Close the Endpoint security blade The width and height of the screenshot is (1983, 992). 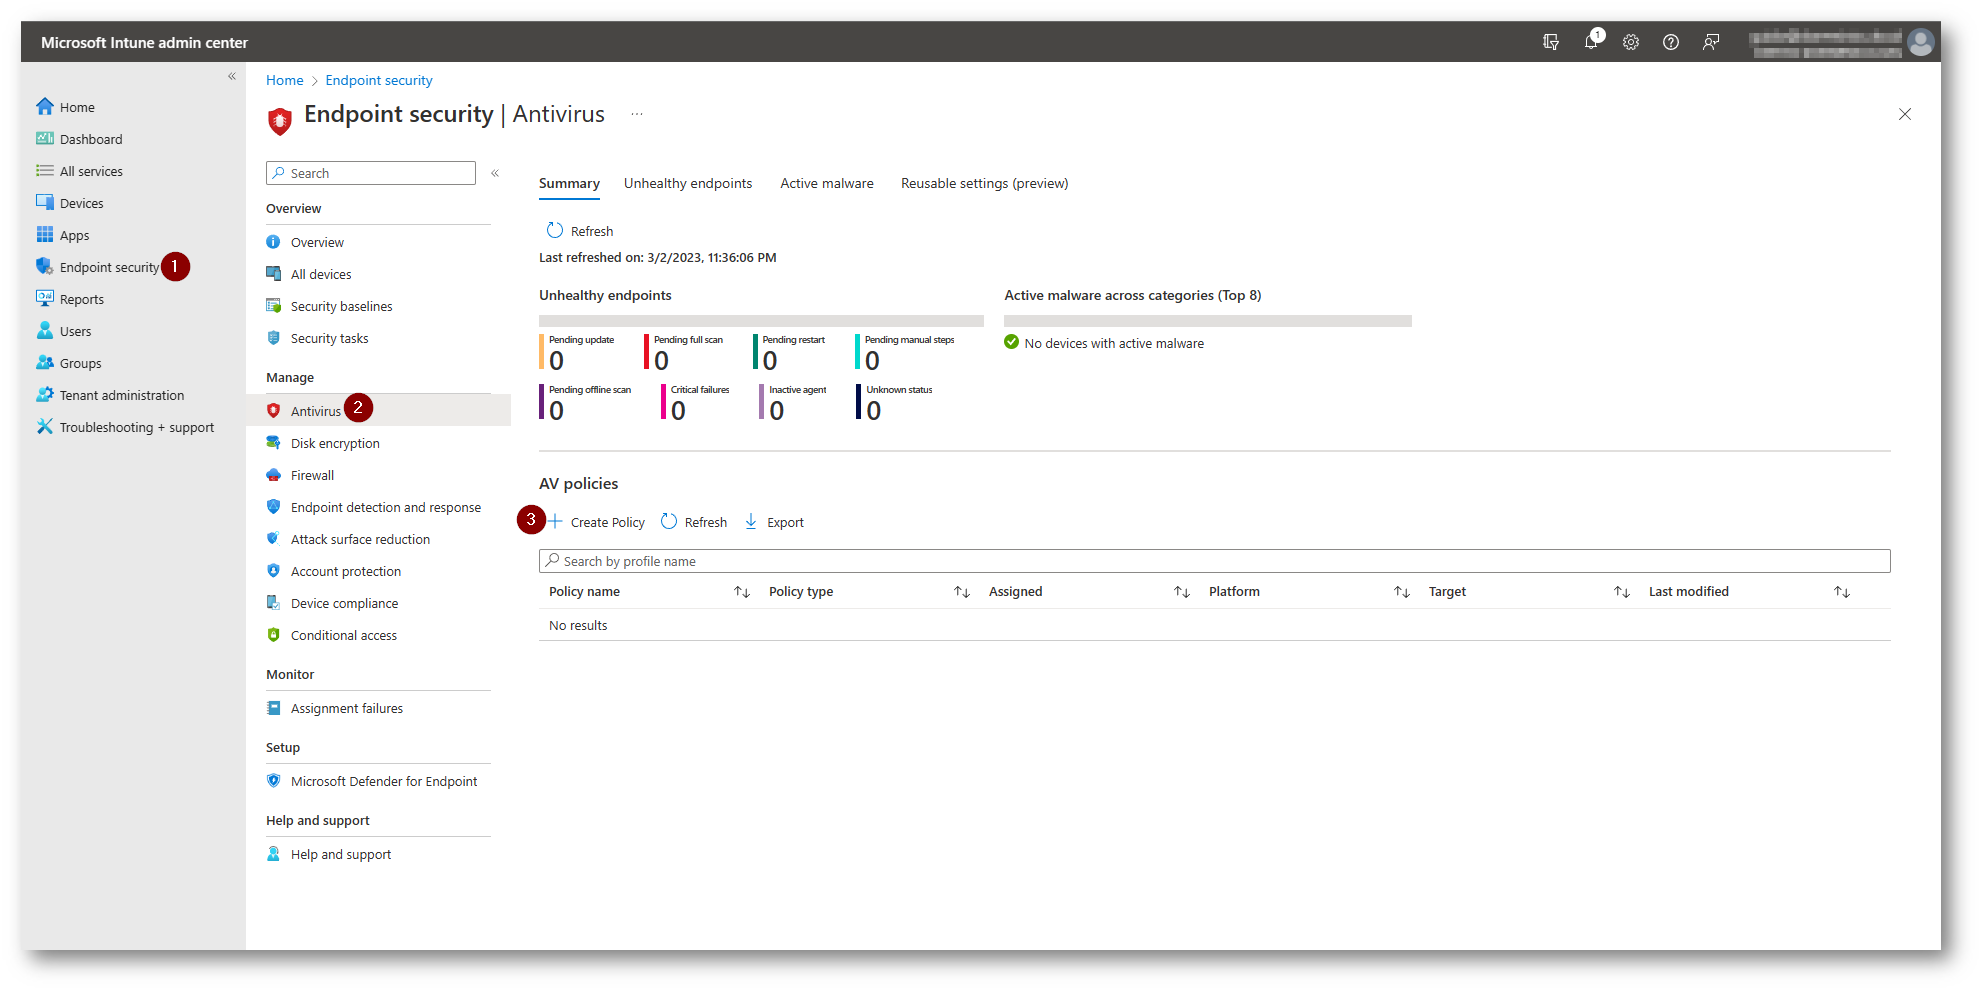point(1904,114)
